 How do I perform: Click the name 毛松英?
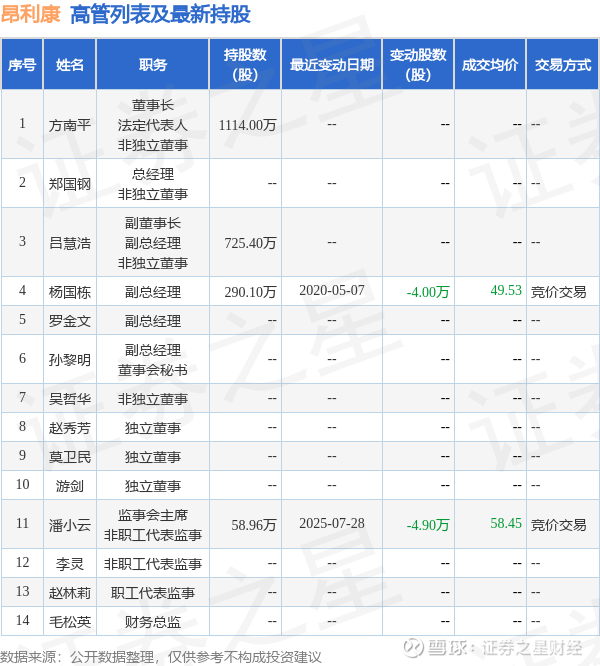click(70, 622)
